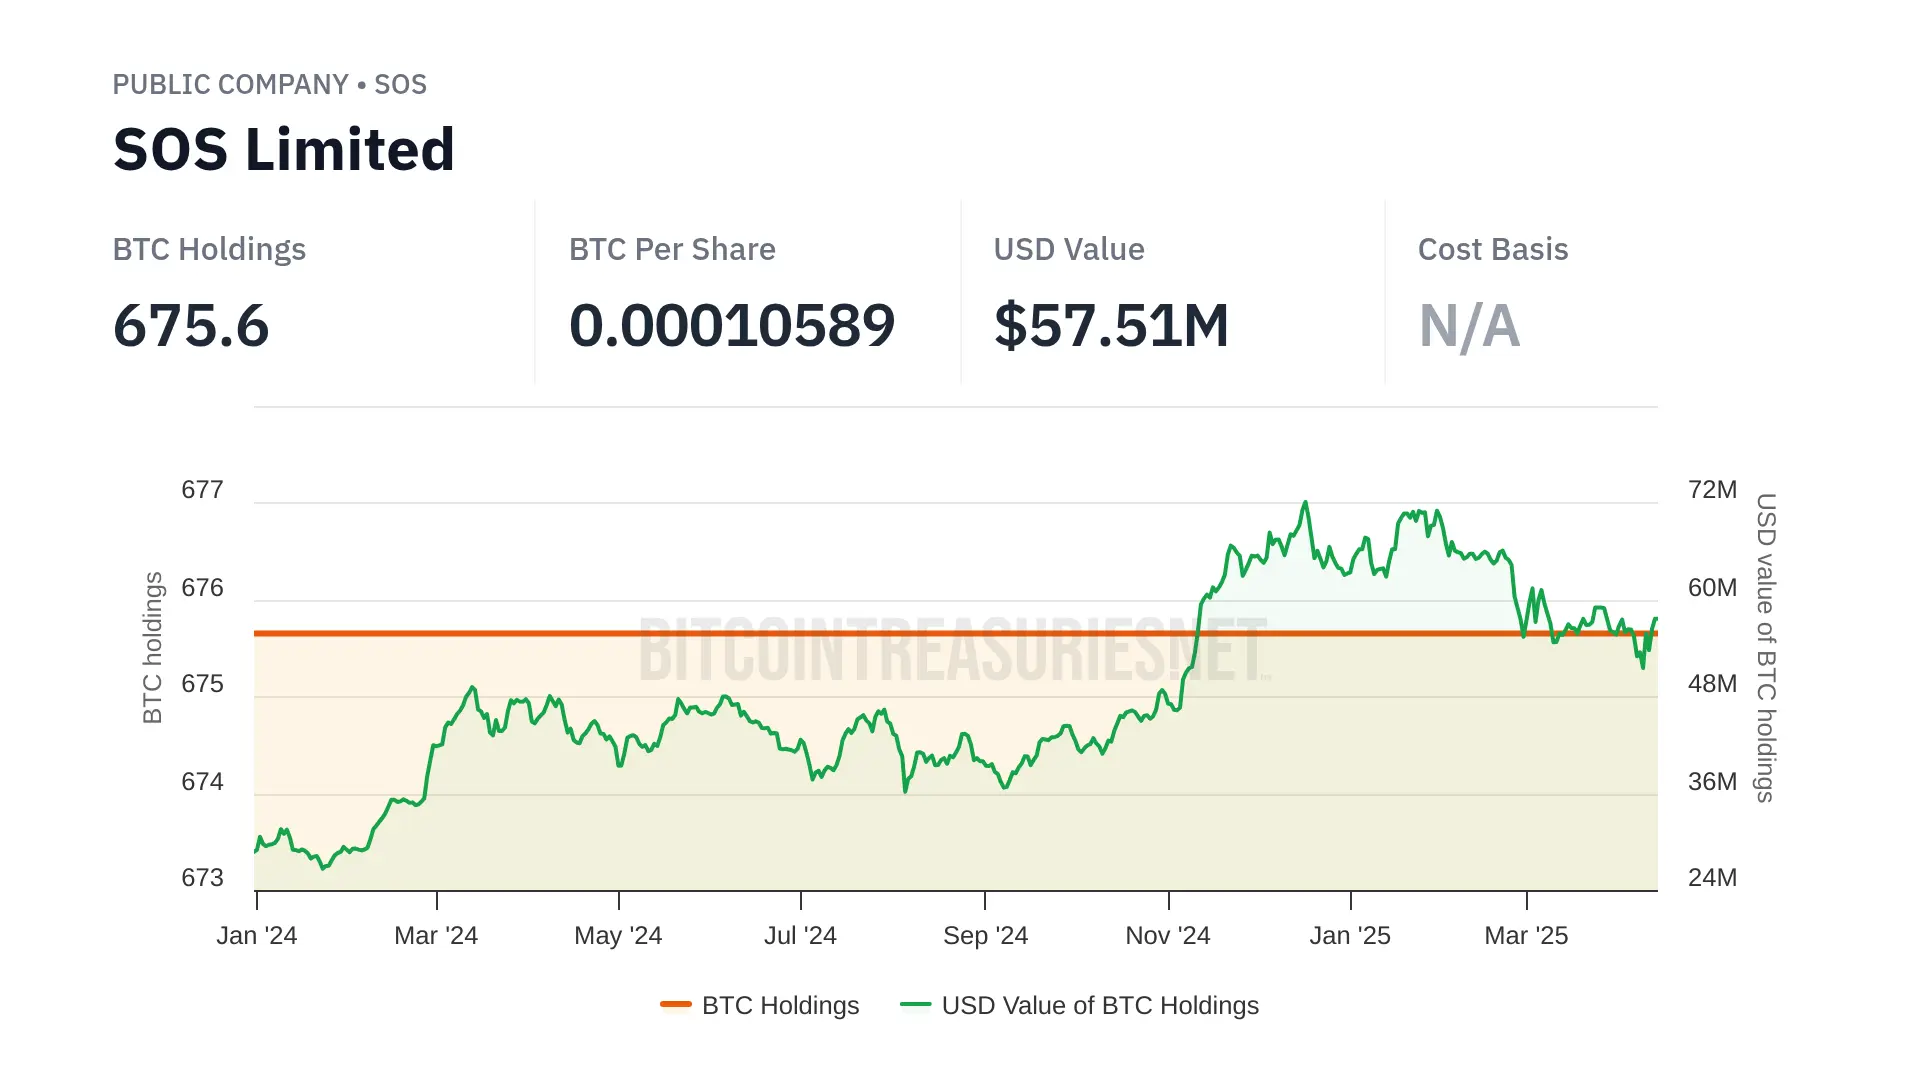The height and width of the screenshot is (1080, 1920).
Task: Click the Jul '24 x-axis label
Action: click(800, 935)
